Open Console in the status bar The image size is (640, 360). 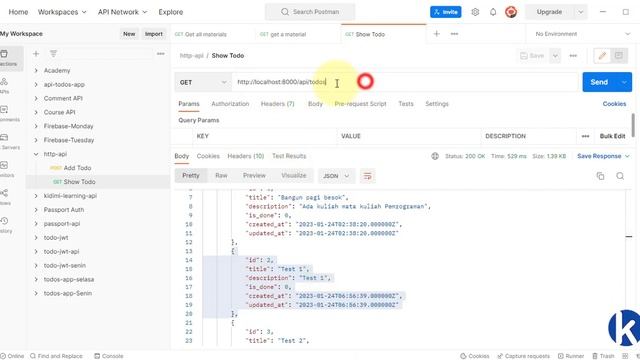(109, 356)
